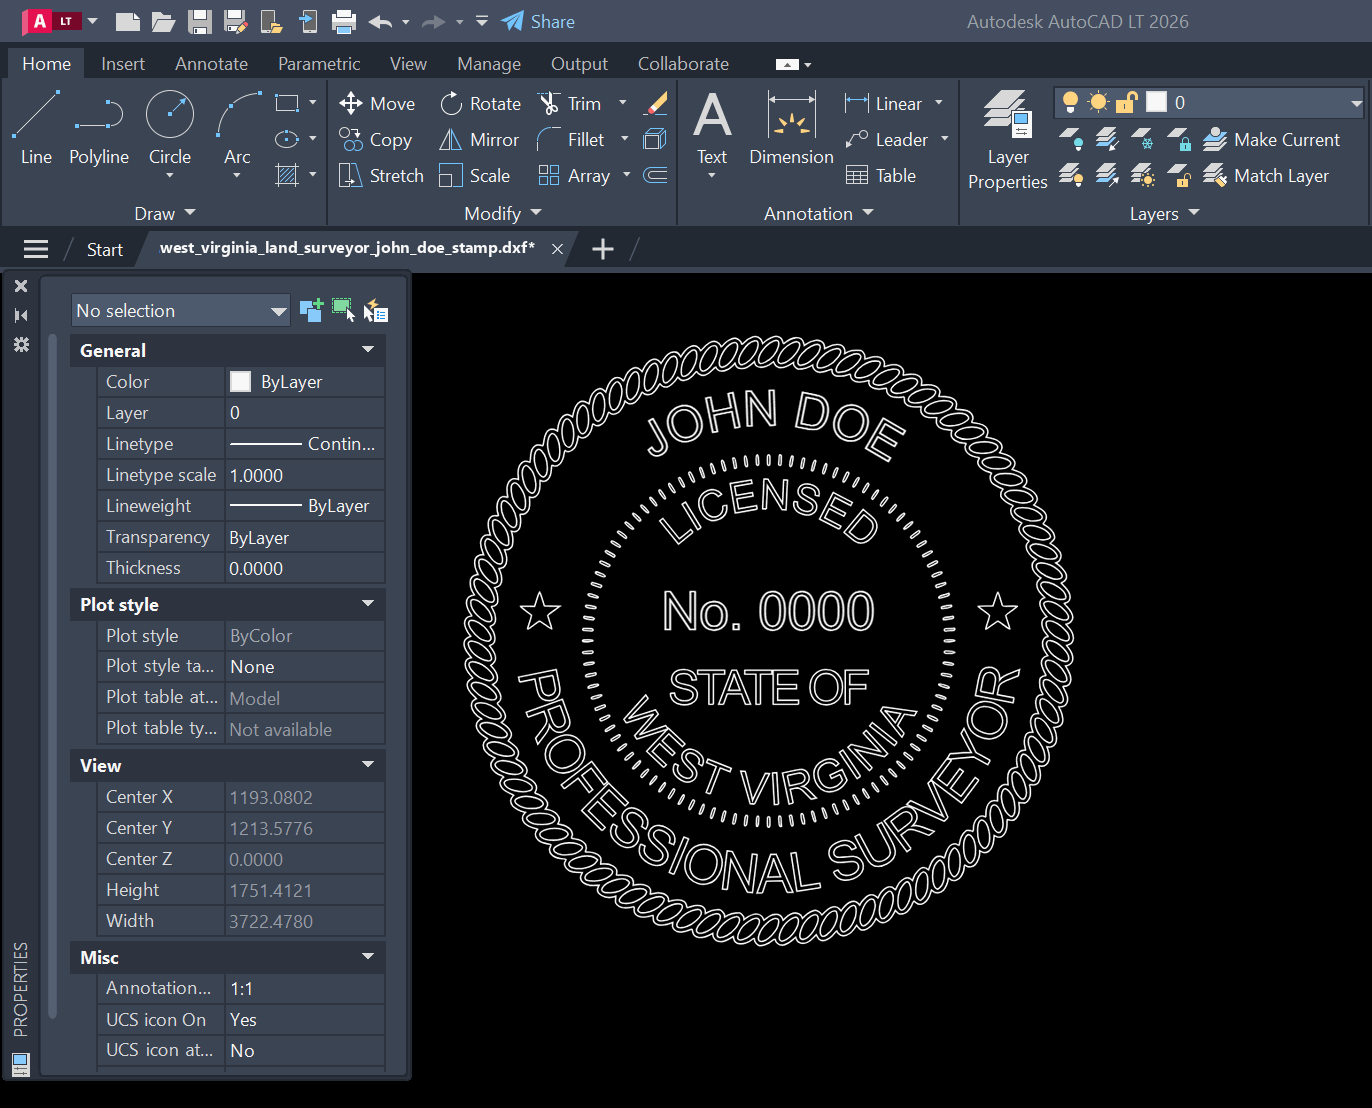Click layer 0 color swatch in Layers panel

point(1156,102)
